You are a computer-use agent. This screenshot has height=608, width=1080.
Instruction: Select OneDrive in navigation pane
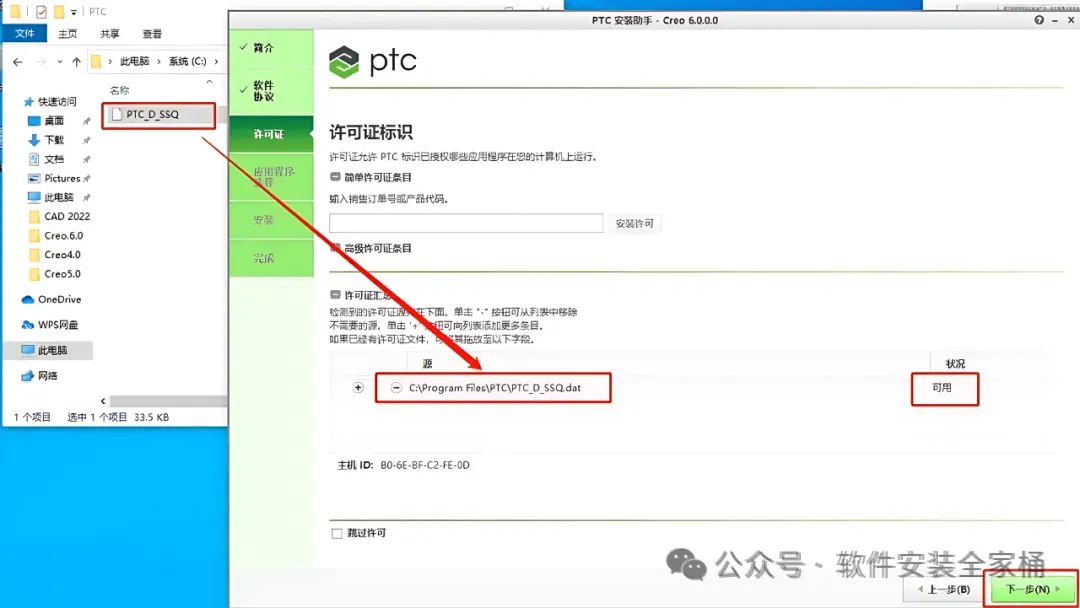click(x=52, y=300)
